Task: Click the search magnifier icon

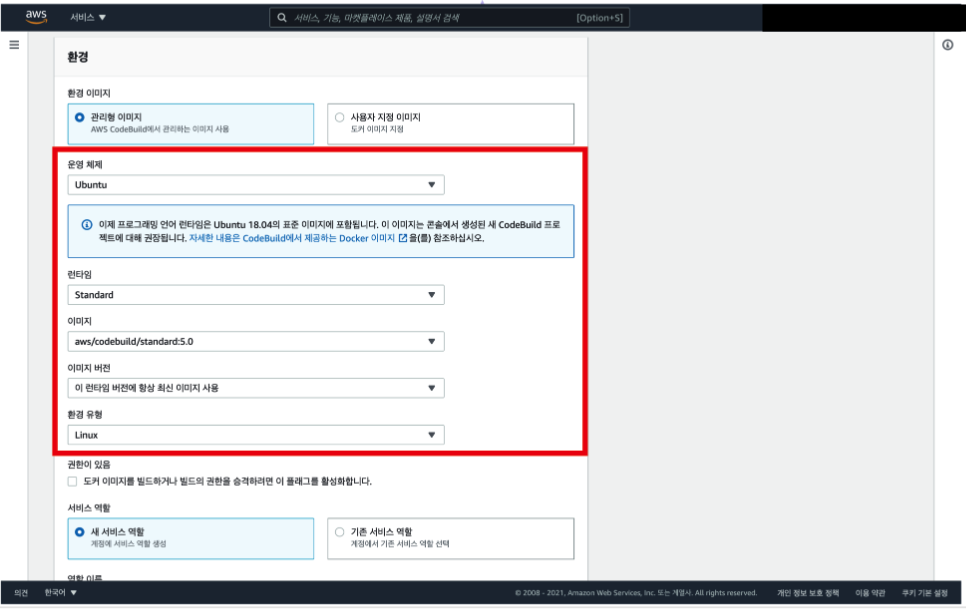Action: [282, 18]
